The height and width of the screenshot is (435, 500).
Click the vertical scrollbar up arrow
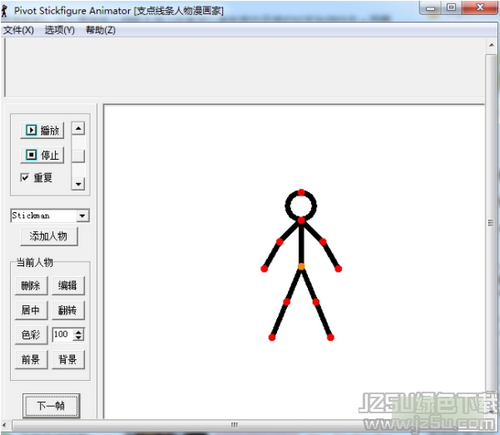pos(491,45)
